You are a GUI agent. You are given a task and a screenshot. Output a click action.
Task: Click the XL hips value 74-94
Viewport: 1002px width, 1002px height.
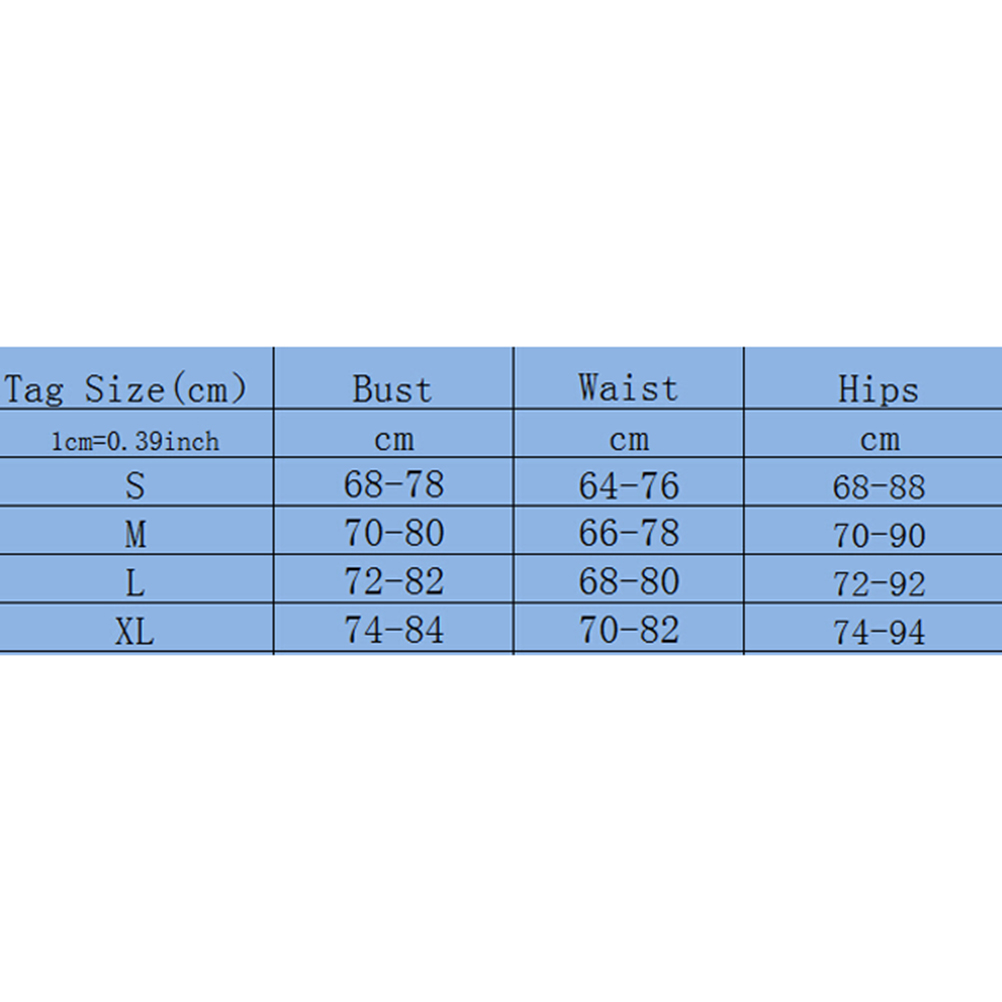pos(879,632)
